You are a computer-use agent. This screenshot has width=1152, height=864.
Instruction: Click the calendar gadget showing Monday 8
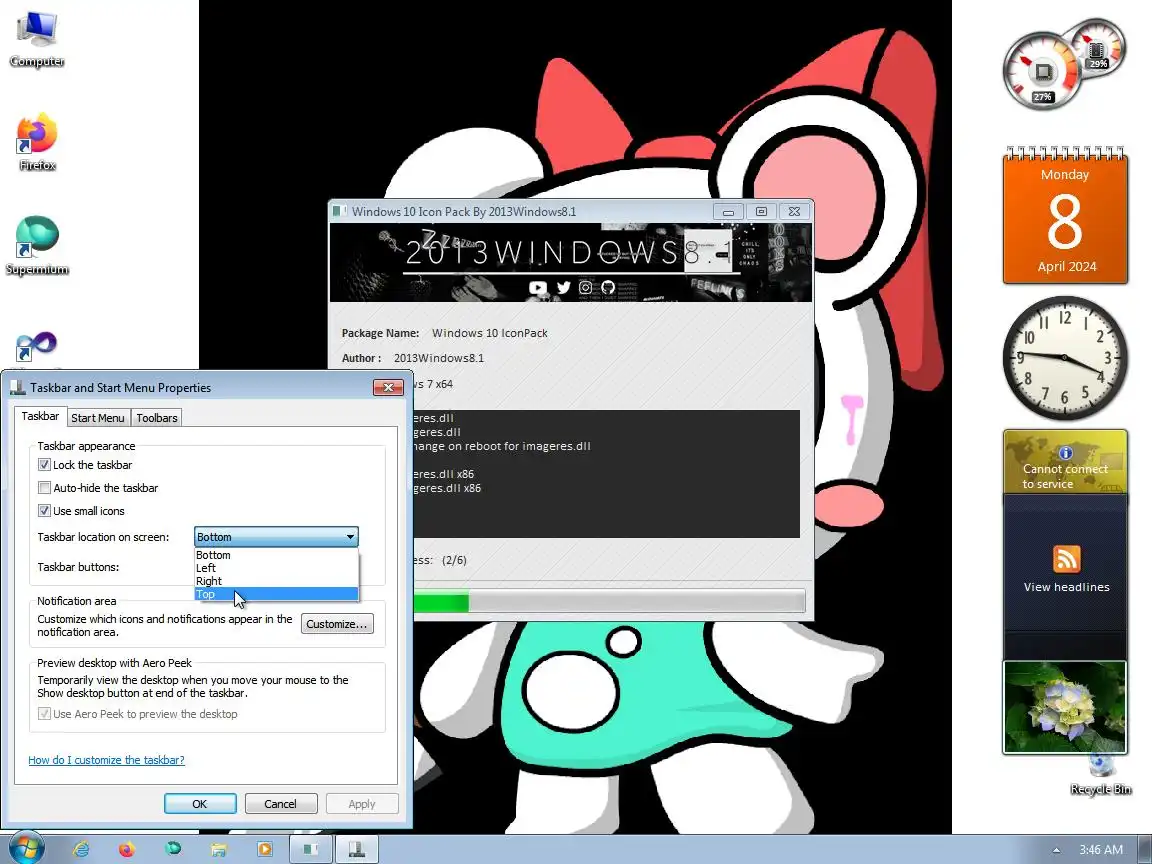pyautogui.click(x=1065, y=215)
